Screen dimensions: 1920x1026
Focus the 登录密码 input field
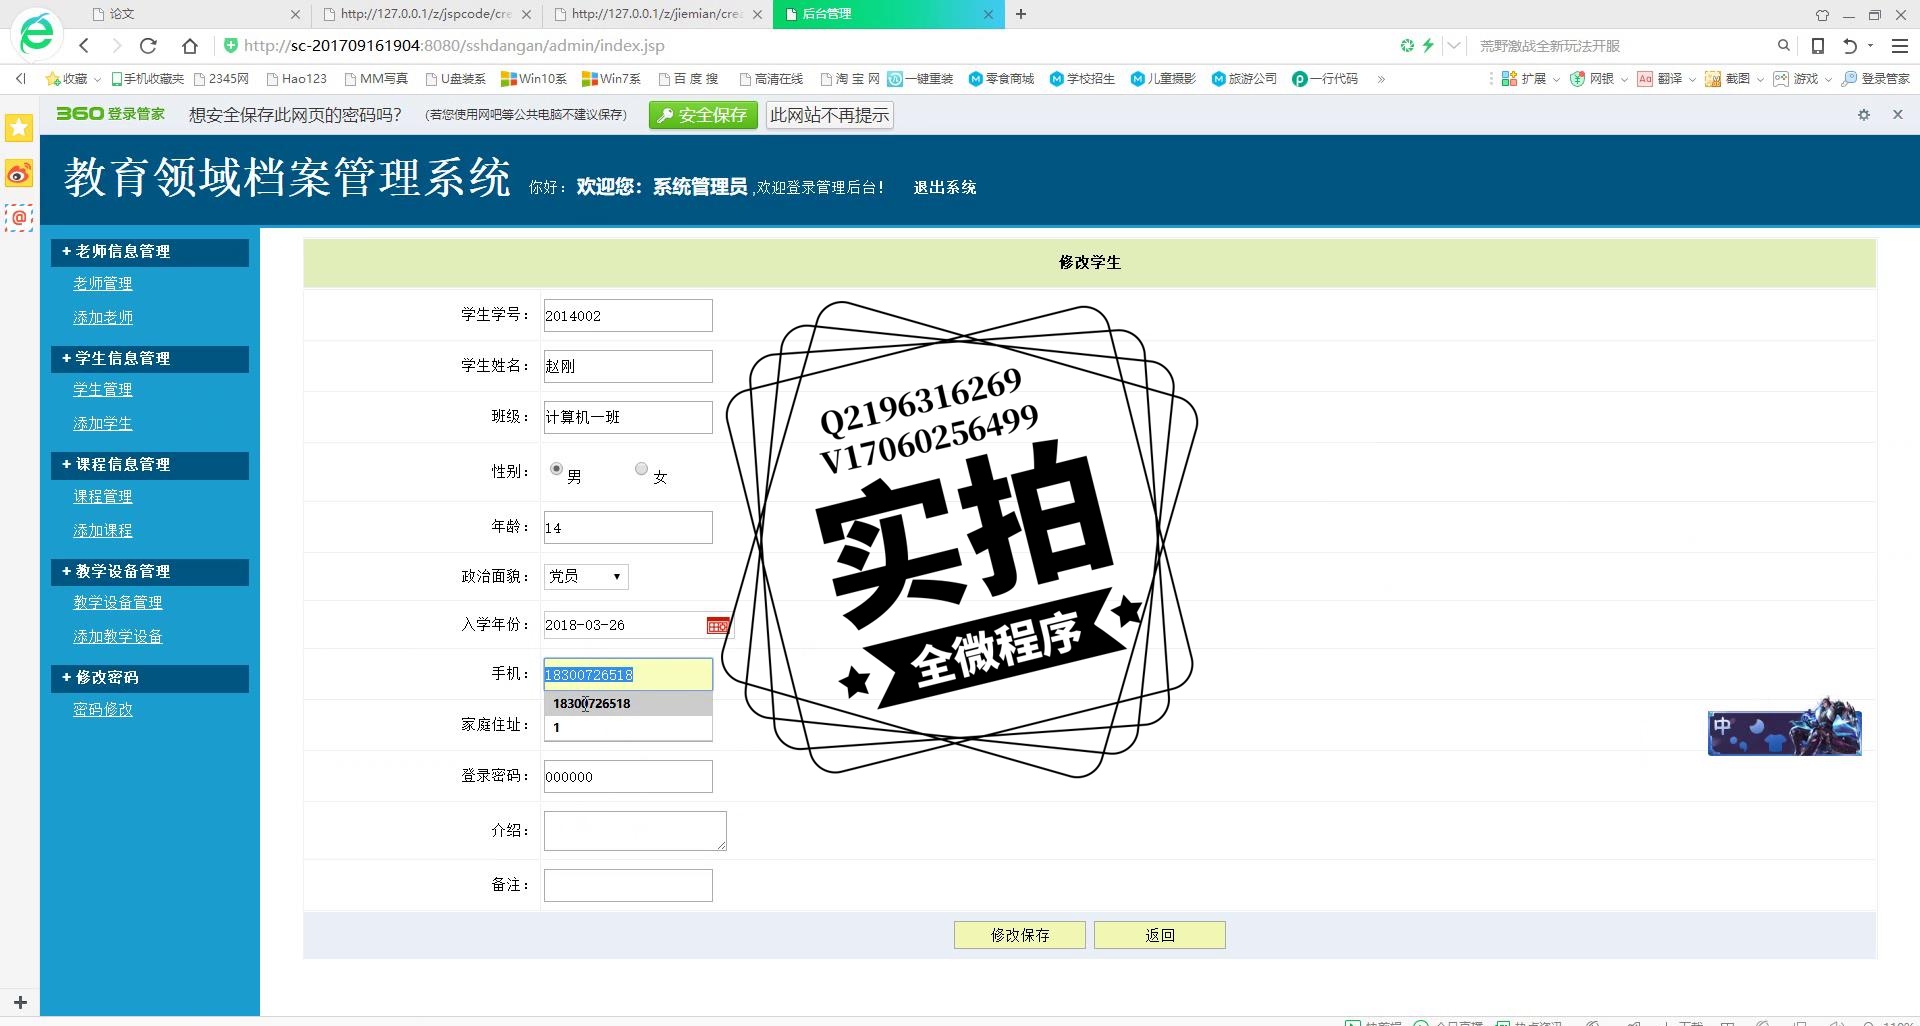click(628, 777)
